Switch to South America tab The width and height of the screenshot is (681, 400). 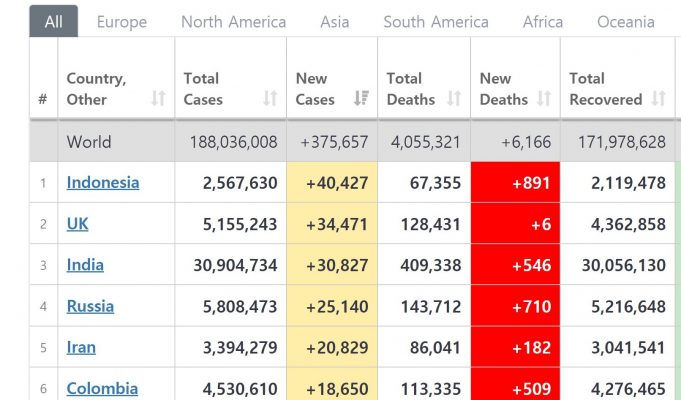coord(436,21)
